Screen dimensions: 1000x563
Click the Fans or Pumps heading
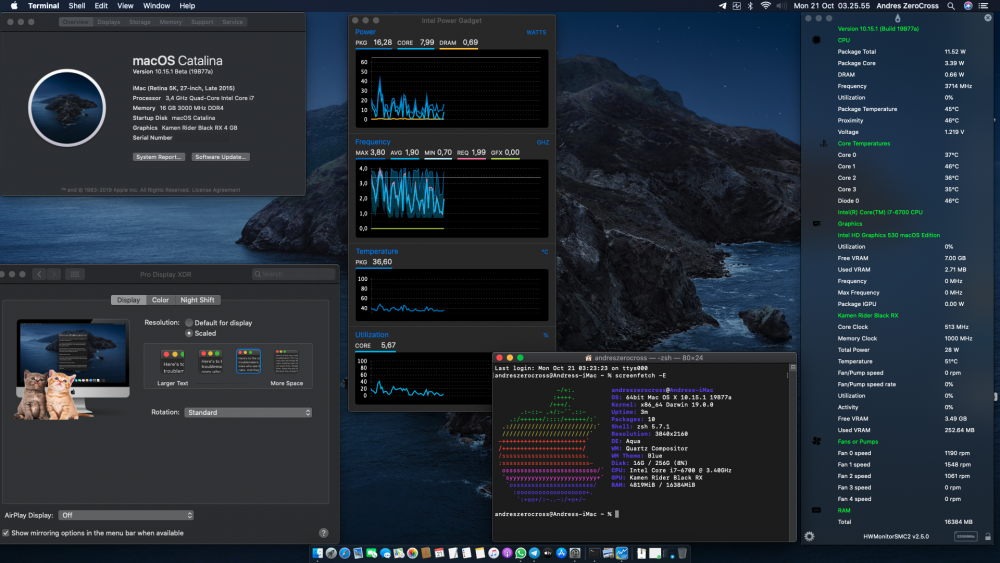point(858,442)
